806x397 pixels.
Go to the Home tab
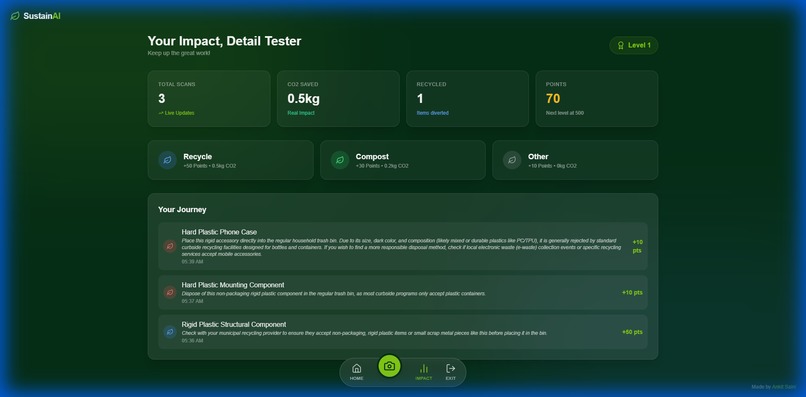356,372
